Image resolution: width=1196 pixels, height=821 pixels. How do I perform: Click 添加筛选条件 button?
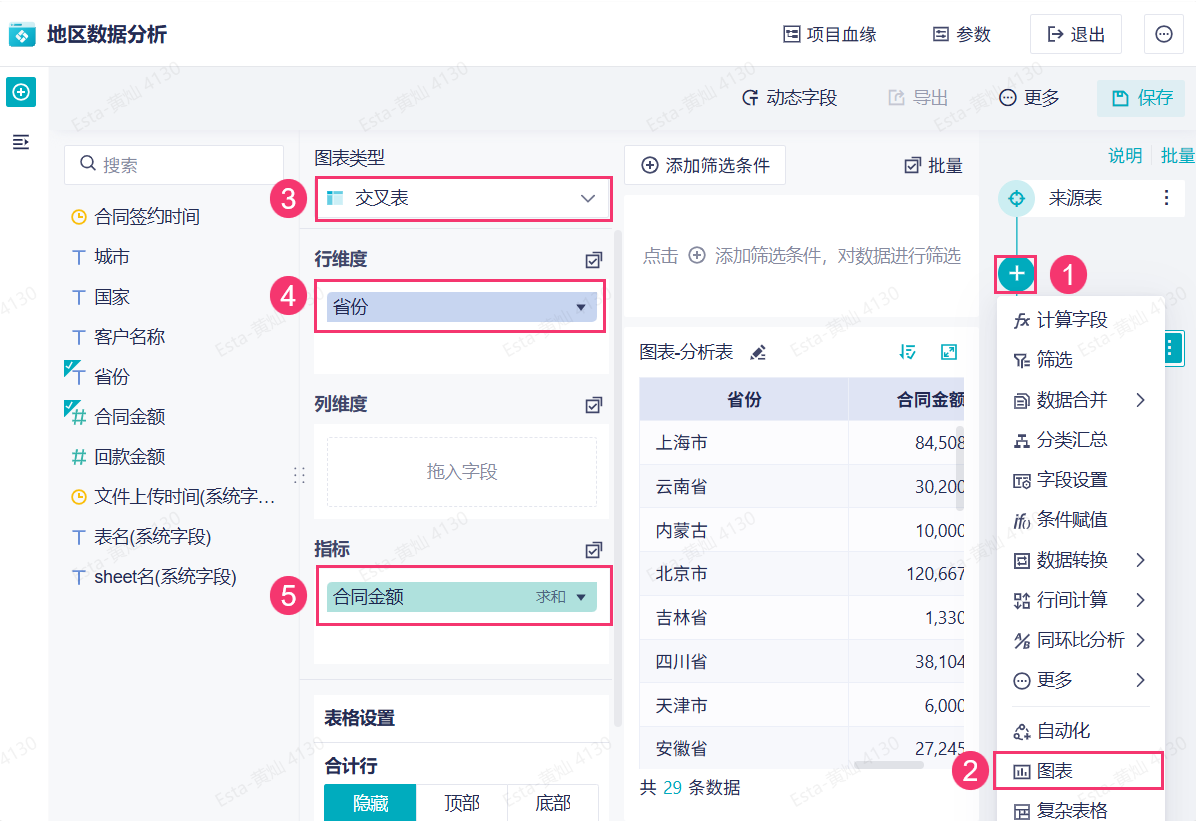tap(705, 166)
